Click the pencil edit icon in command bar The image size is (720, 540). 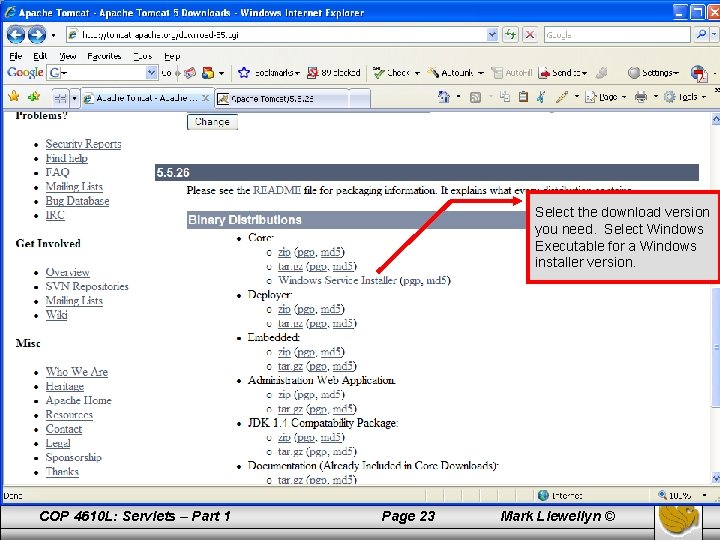(x=562, y=97)
